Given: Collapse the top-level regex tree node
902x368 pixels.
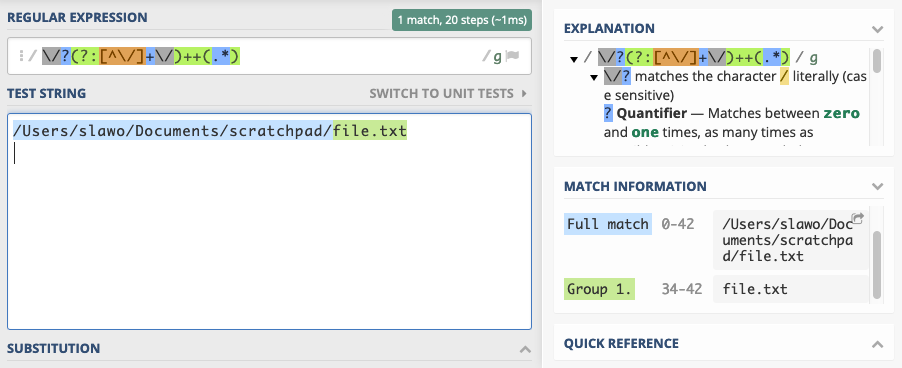Looking at the screenshot, I should (x=574, y=59).
